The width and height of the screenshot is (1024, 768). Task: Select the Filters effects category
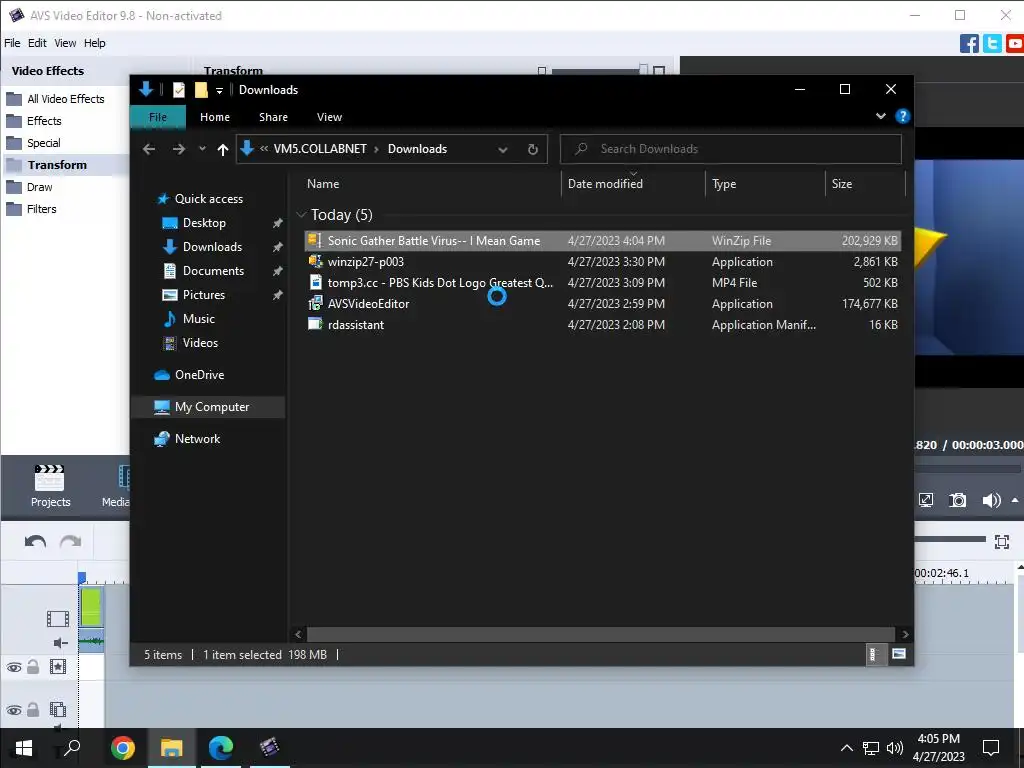[x=41, y=209]
